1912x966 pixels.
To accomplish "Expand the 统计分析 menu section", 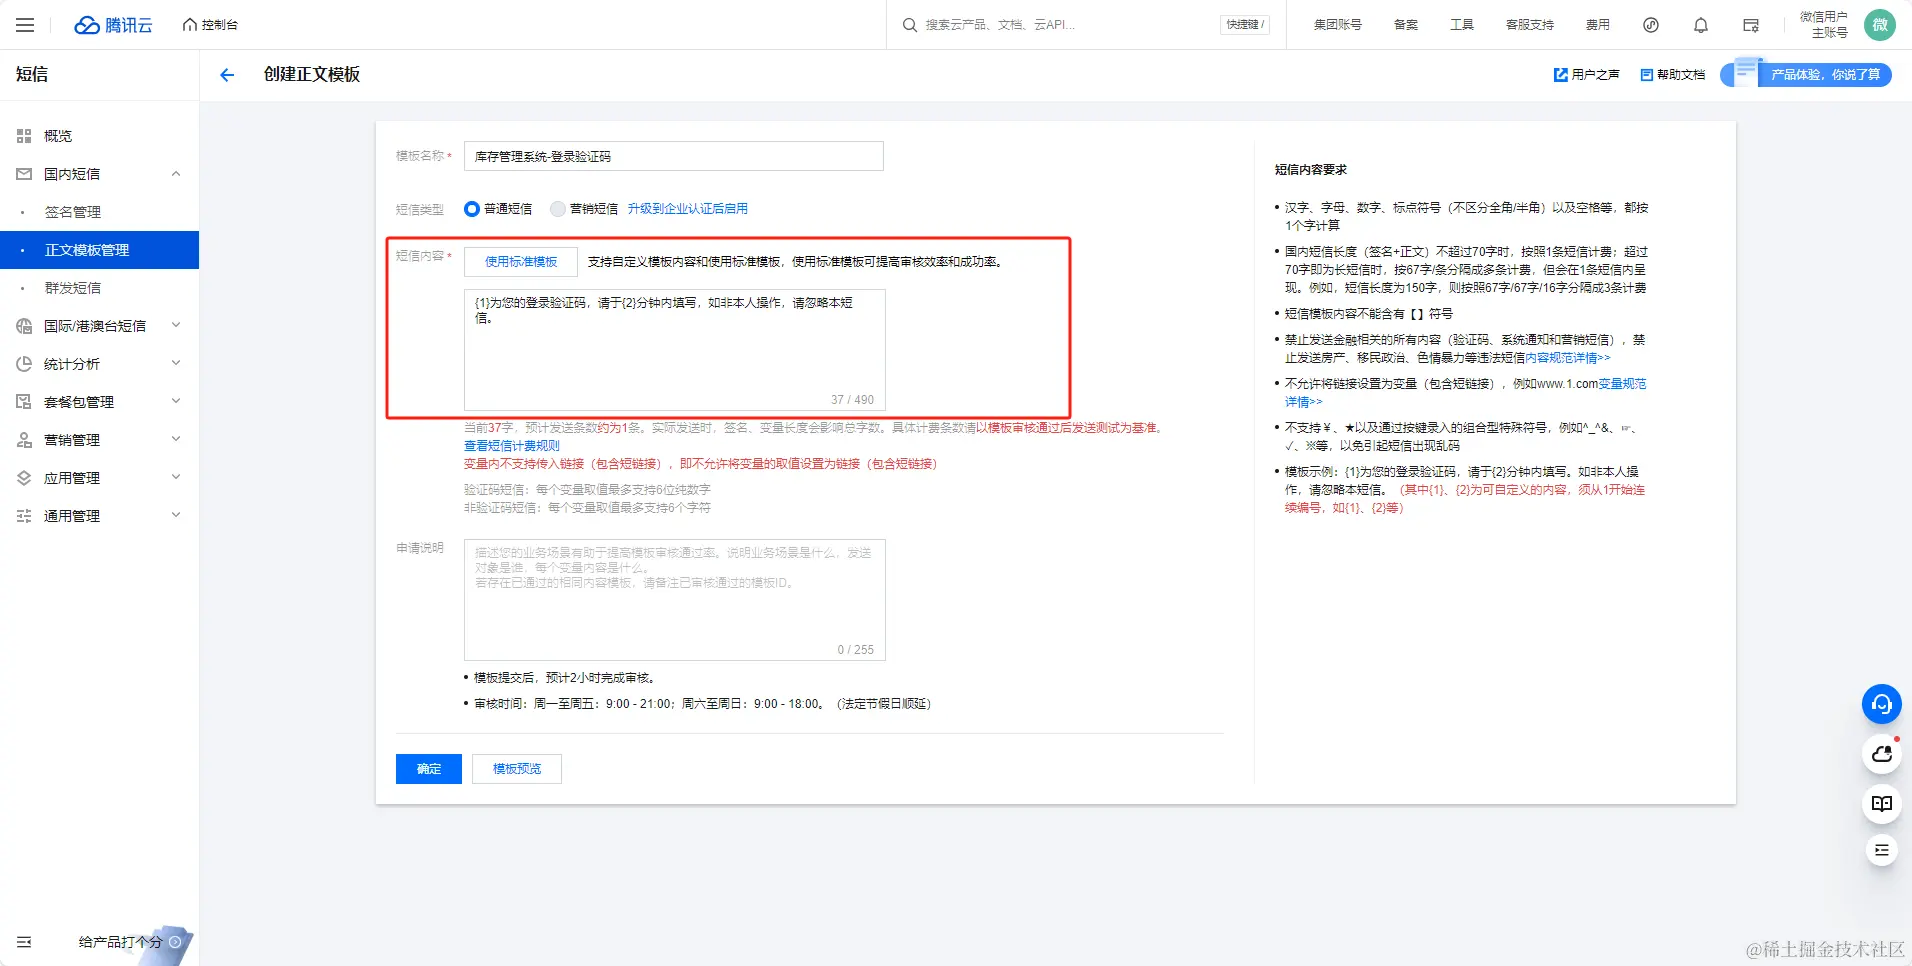I will pyautogui.click(x=176, y=364).
